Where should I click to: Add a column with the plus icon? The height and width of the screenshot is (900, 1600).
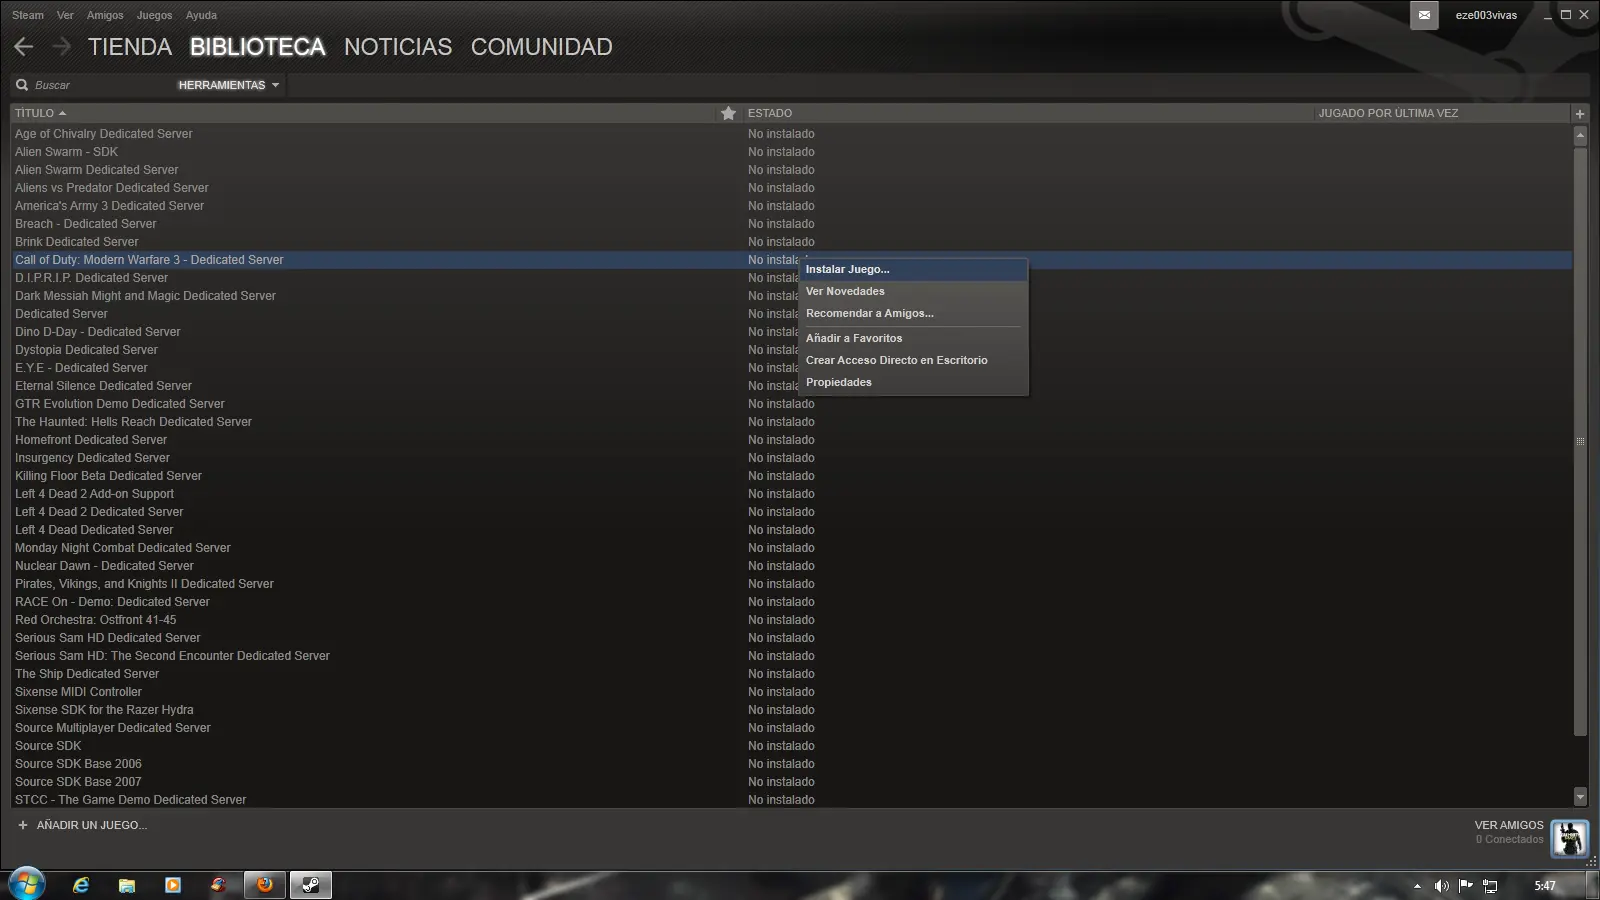click(x=1580, y=114)
